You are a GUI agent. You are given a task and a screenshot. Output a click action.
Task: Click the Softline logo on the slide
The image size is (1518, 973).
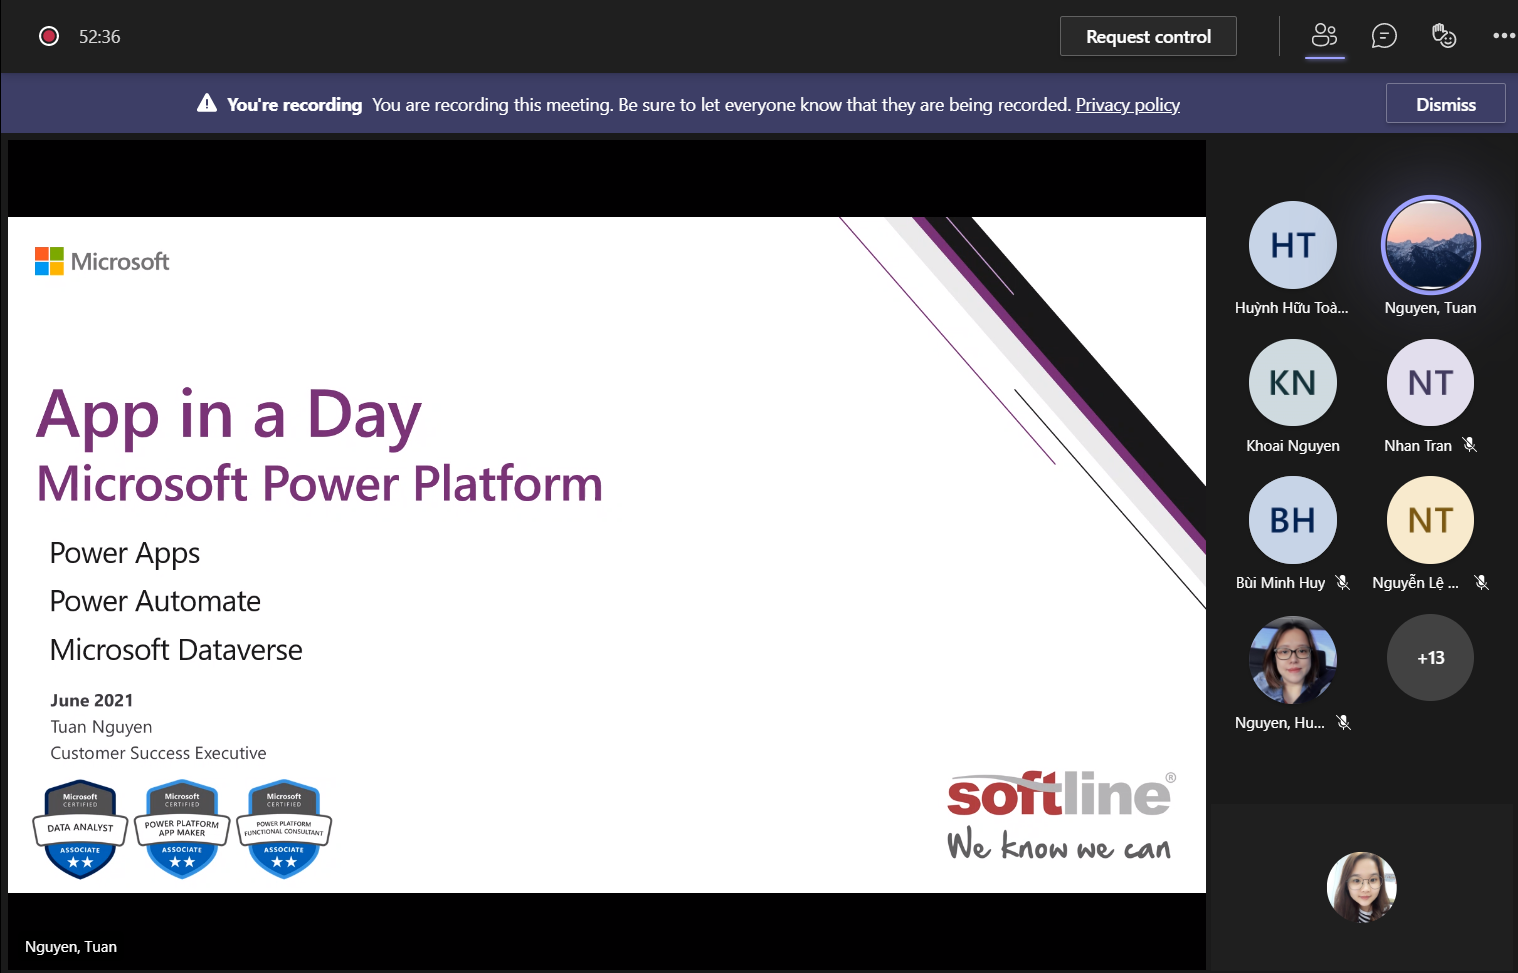pos(1061,795)
